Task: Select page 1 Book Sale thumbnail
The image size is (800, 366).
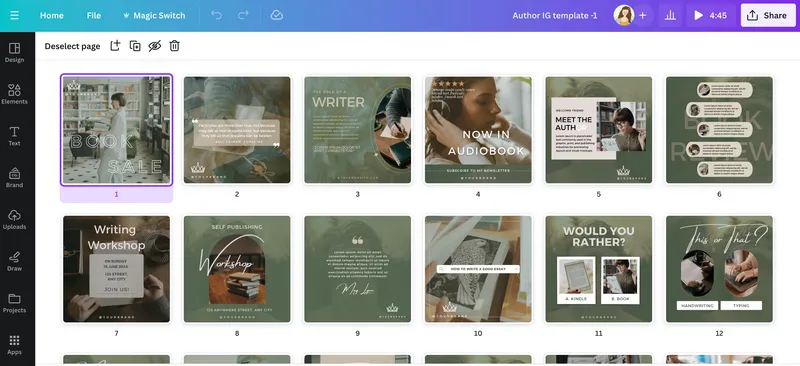Action: point(116,130)
